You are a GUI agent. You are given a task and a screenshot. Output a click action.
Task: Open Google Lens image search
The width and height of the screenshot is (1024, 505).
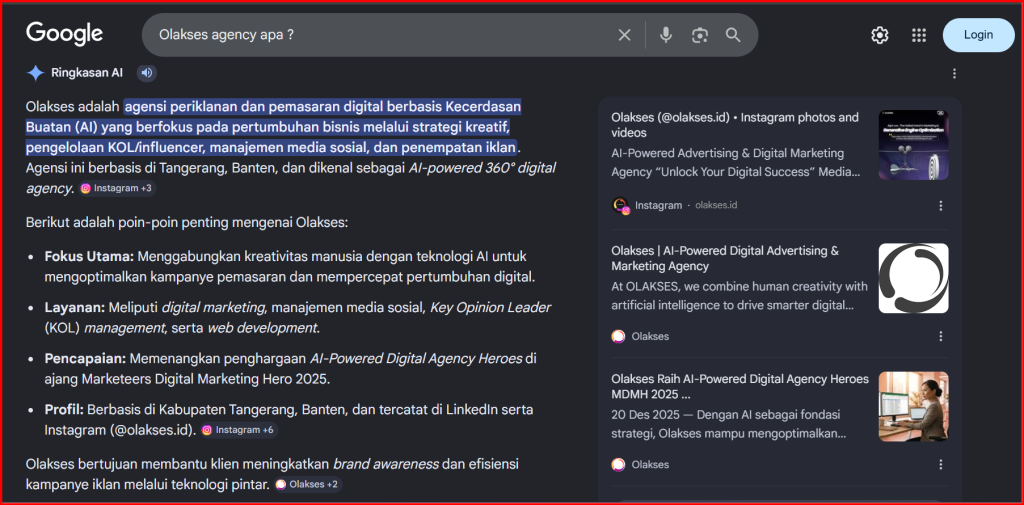[700, 35]
